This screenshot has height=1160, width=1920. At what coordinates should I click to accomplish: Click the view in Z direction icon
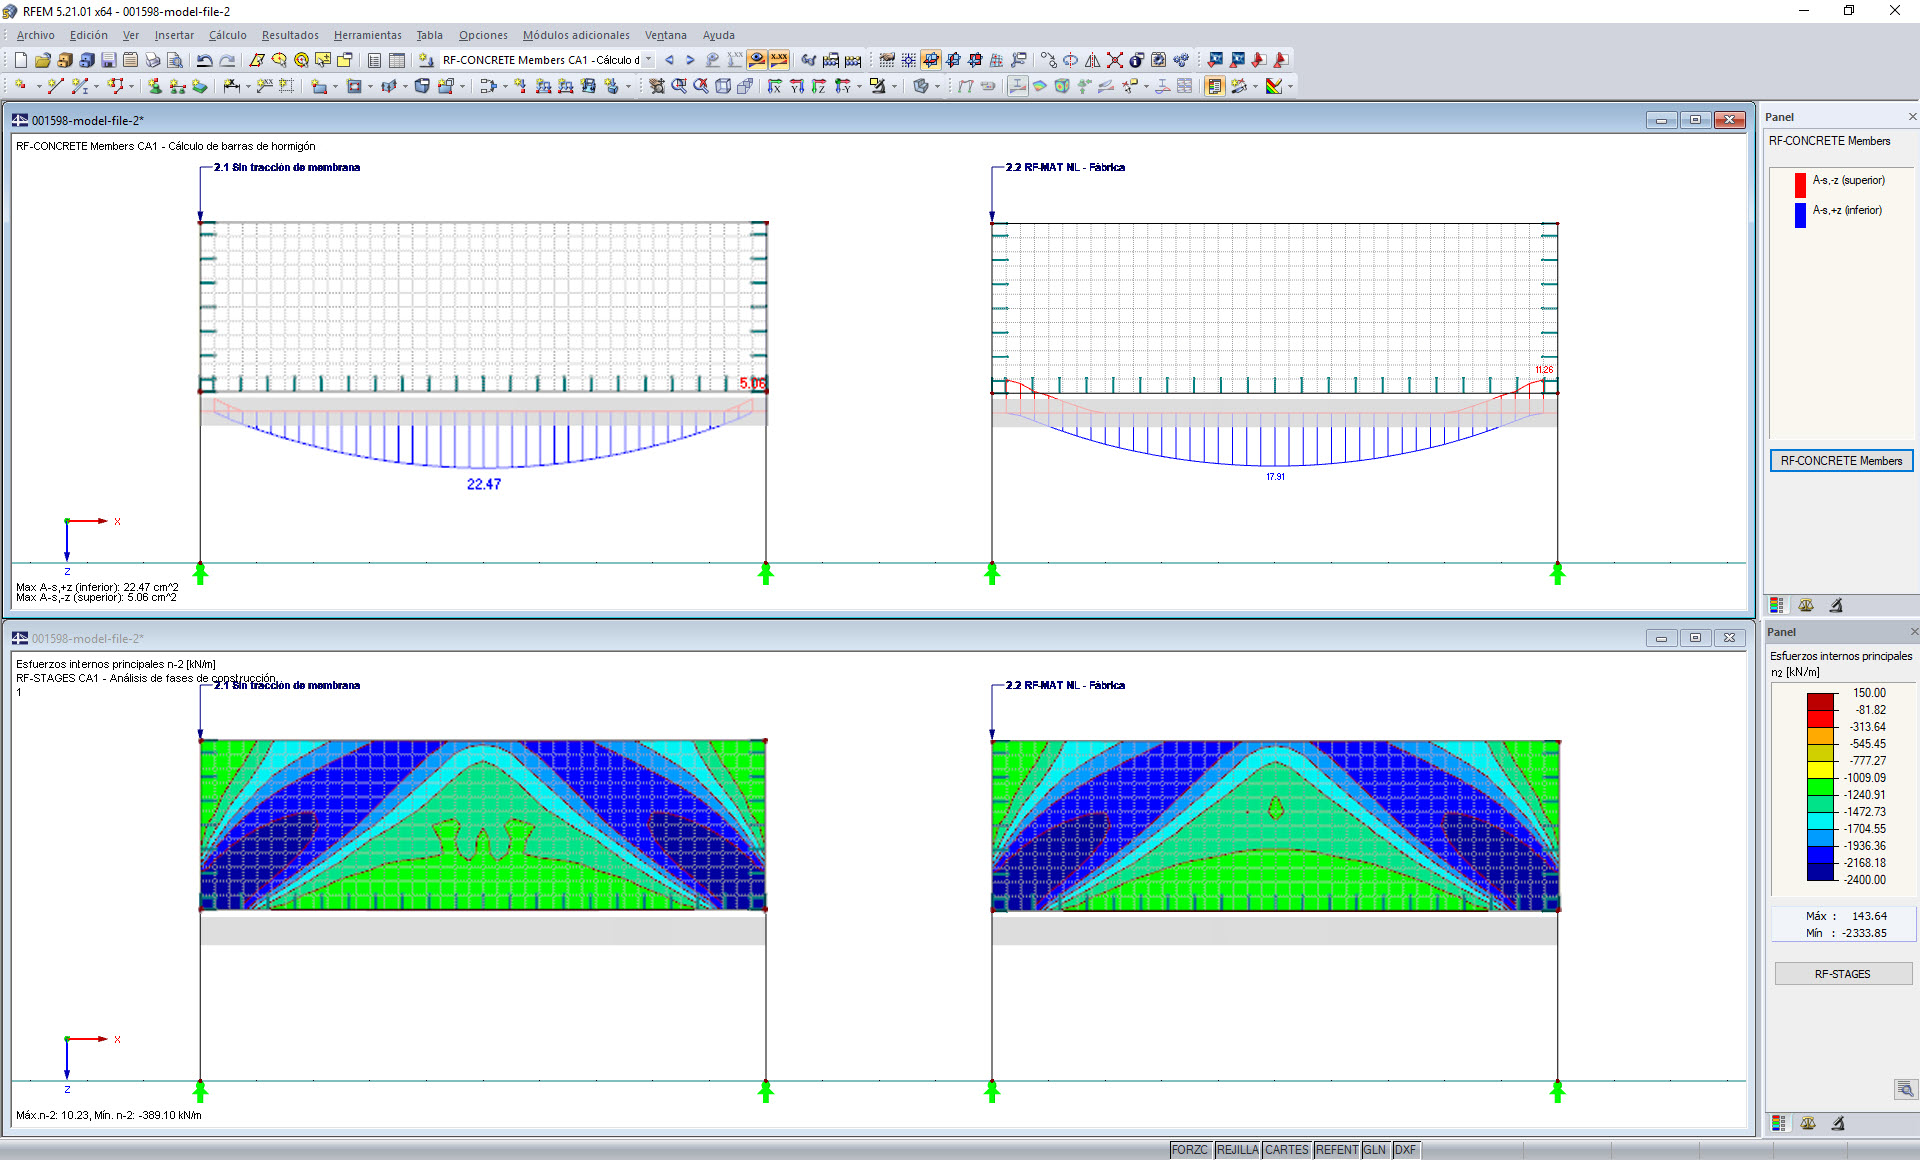point(819,86)
